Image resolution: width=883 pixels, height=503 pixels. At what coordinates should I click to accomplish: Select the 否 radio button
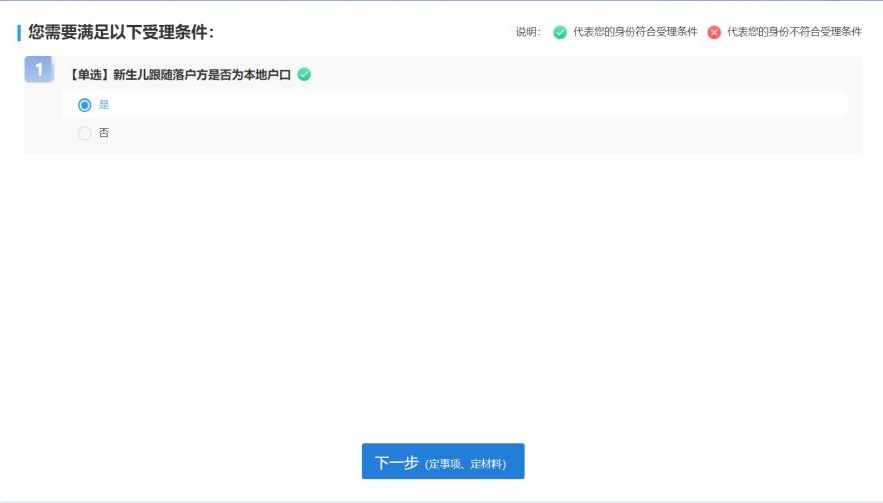tap(85, 133)
